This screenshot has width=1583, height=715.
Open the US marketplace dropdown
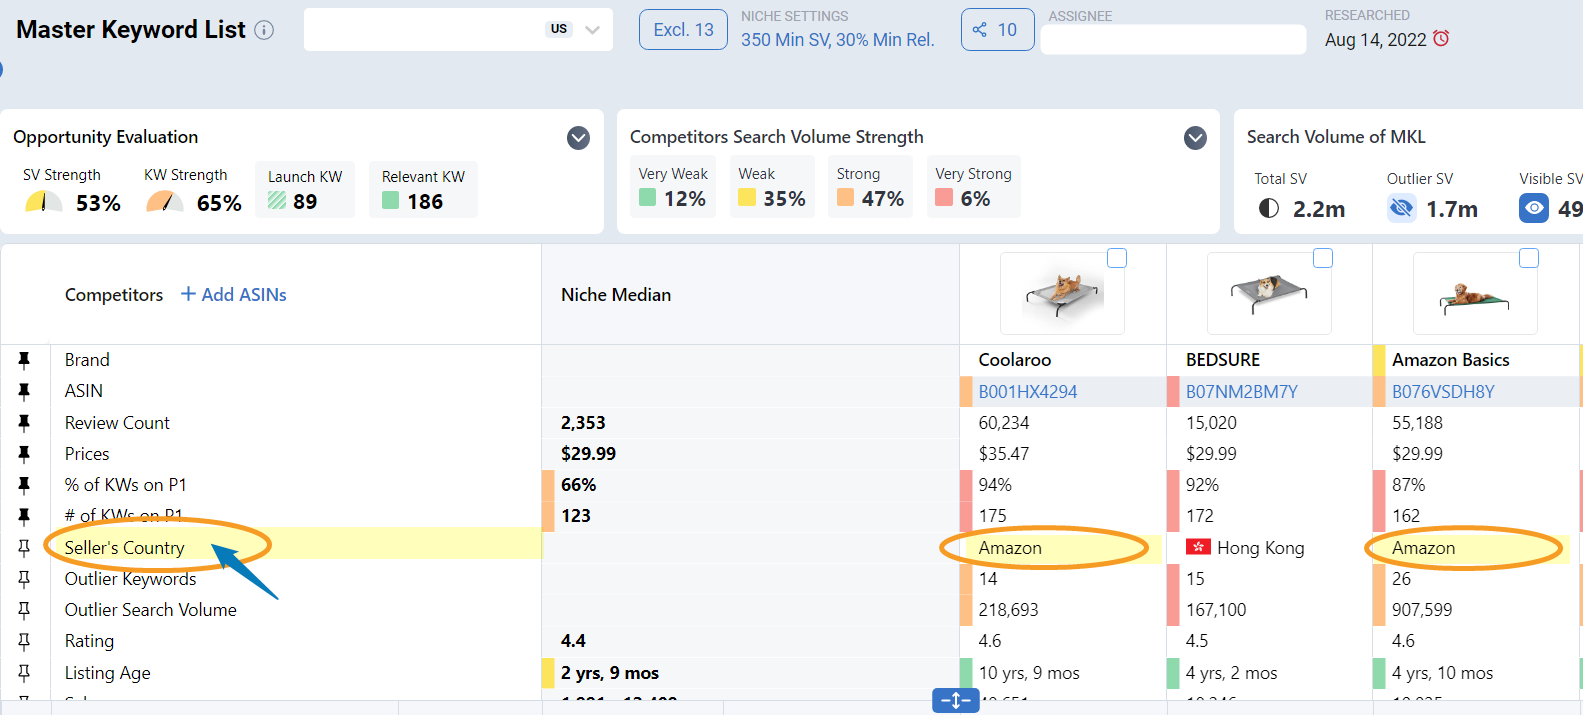[x=592, y=30]
